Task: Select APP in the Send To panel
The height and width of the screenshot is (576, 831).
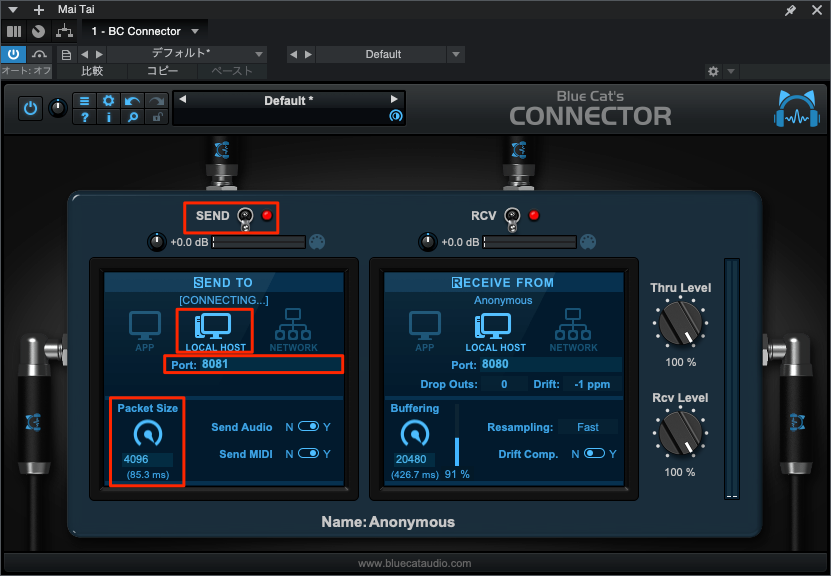Action: tap(145, 331)
